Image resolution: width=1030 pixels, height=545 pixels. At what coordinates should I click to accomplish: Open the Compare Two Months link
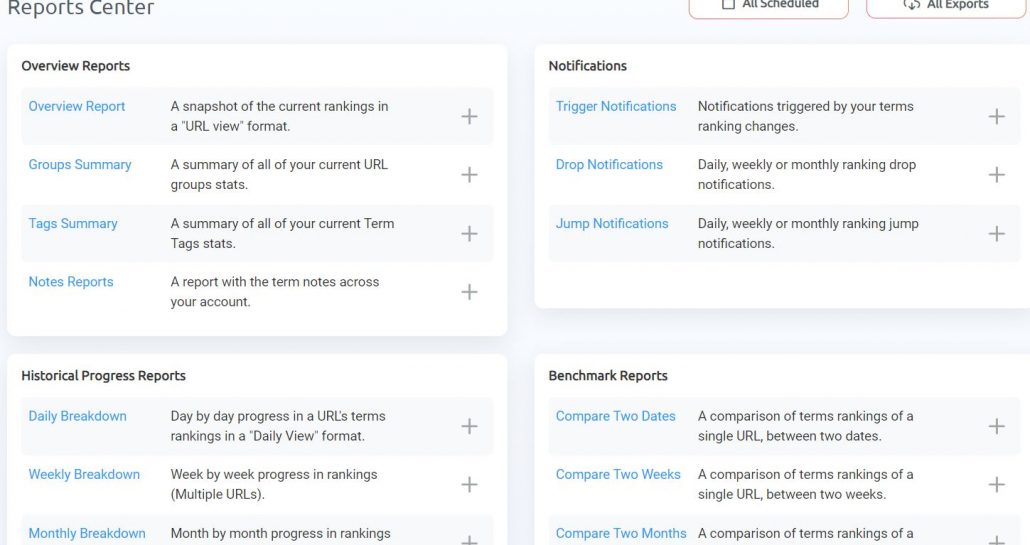[621, 533]
